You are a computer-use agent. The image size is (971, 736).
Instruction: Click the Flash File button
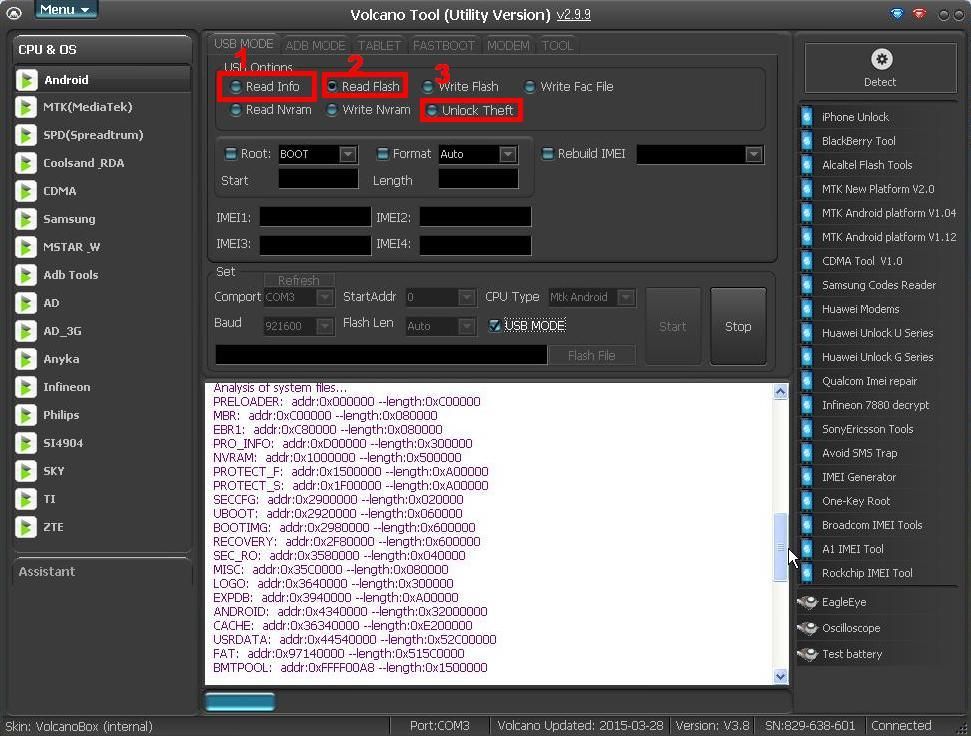pos(591,355)
